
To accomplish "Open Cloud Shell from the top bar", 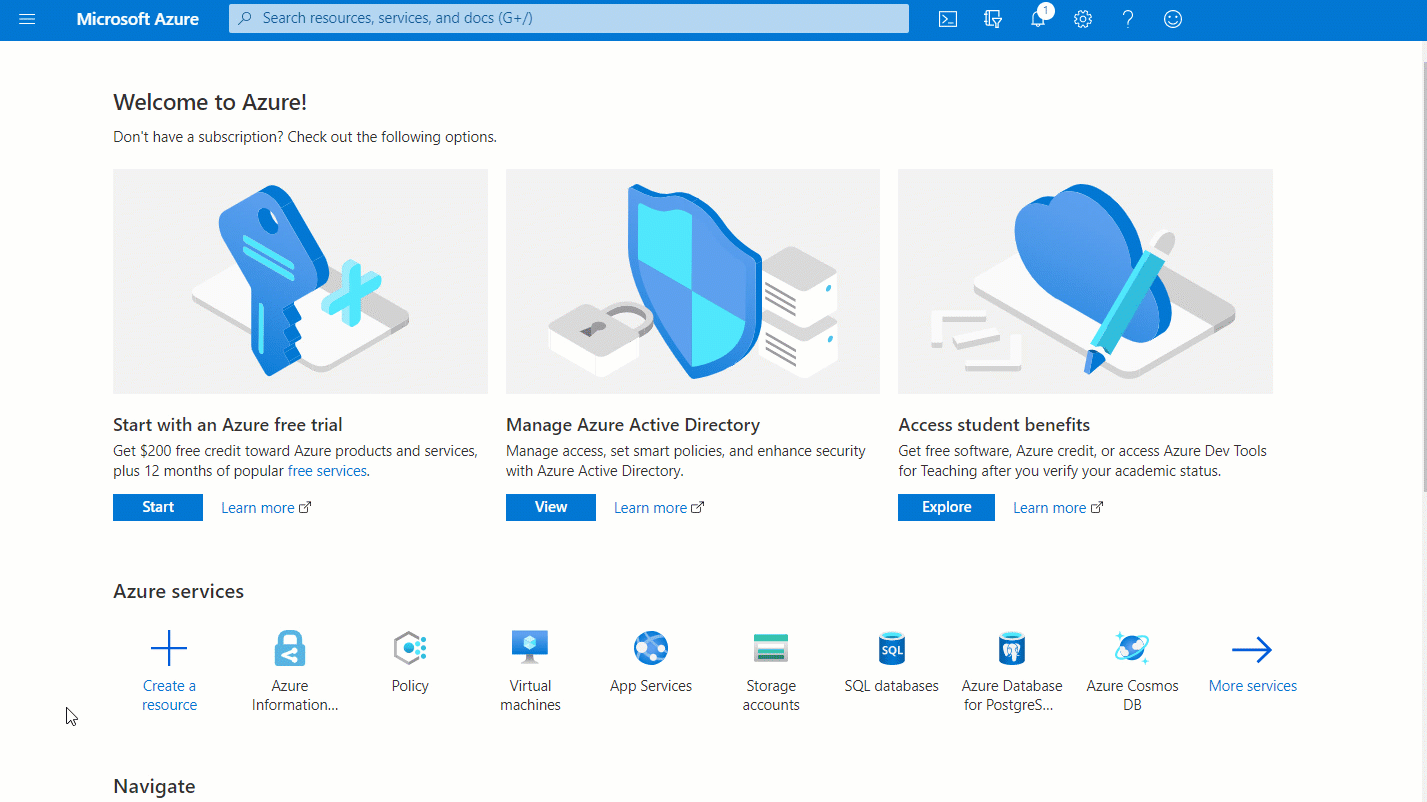I will (948, 19).
